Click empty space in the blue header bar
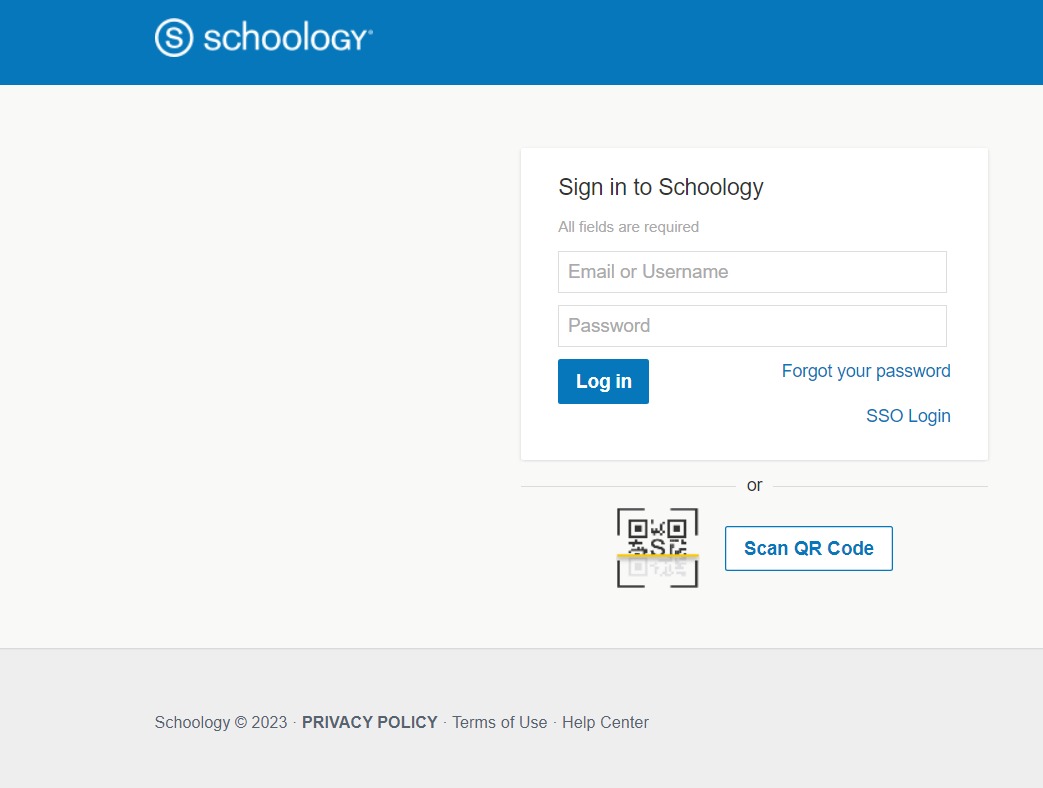 click(700, 42)
